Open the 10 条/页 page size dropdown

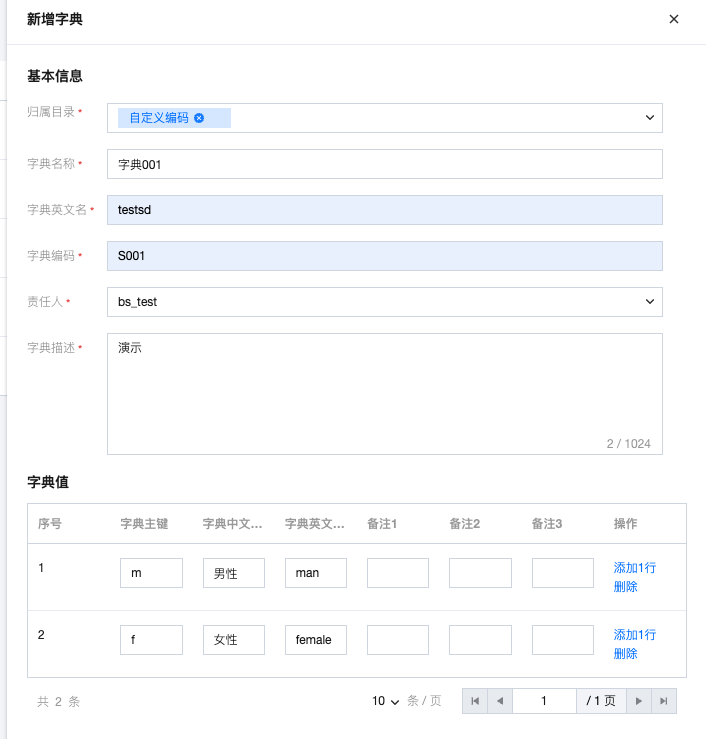click(x=386, y=701)
